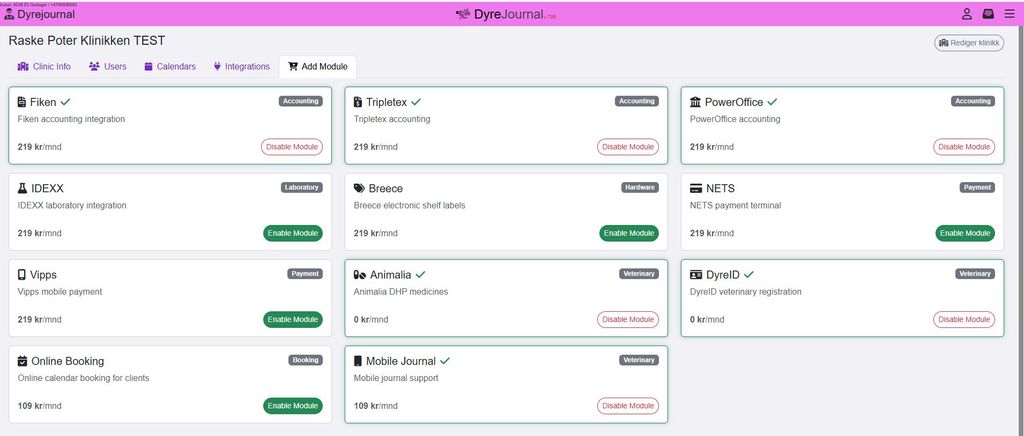Click the Breece tags icon

pyautogui.click(x=359, y=188)
